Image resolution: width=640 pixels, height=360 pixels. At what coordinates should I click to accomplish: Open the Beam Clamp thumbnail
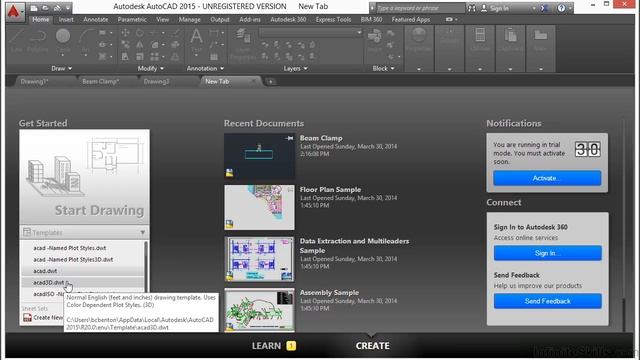[x=259, y=157]
